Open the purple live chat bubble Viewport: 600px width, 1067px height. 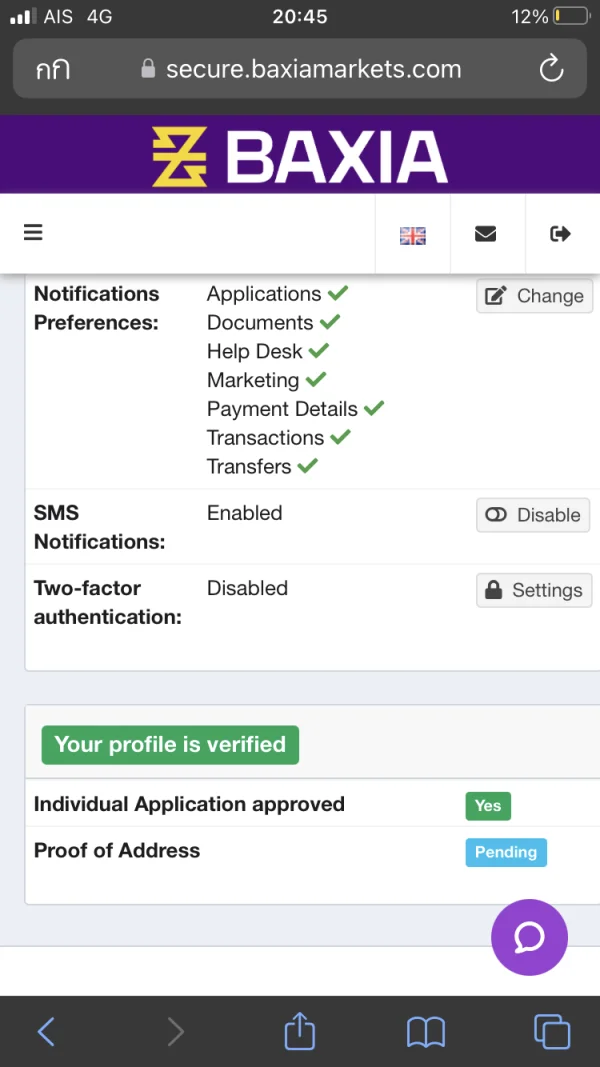pyautogui.click(x=529, y=937)
